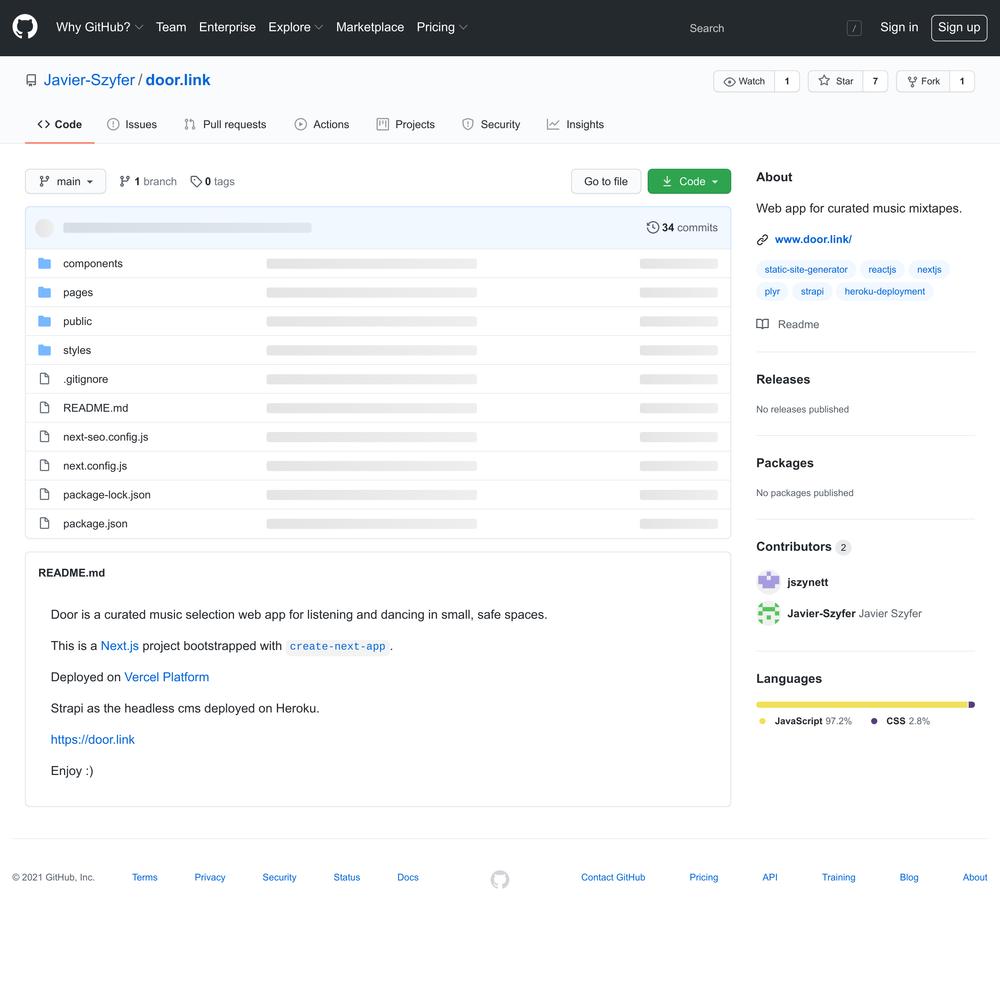
Task: Click the components folder icon
Action: coord(44,263)
